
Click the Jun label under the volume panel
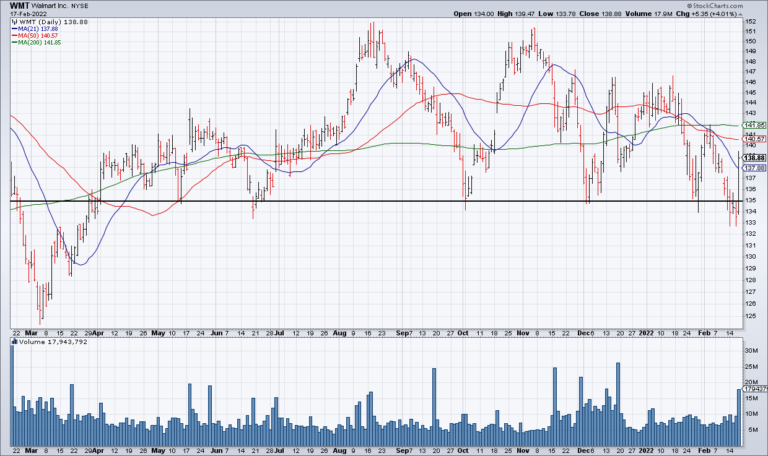pyautogui.click(x=216, y=450)
